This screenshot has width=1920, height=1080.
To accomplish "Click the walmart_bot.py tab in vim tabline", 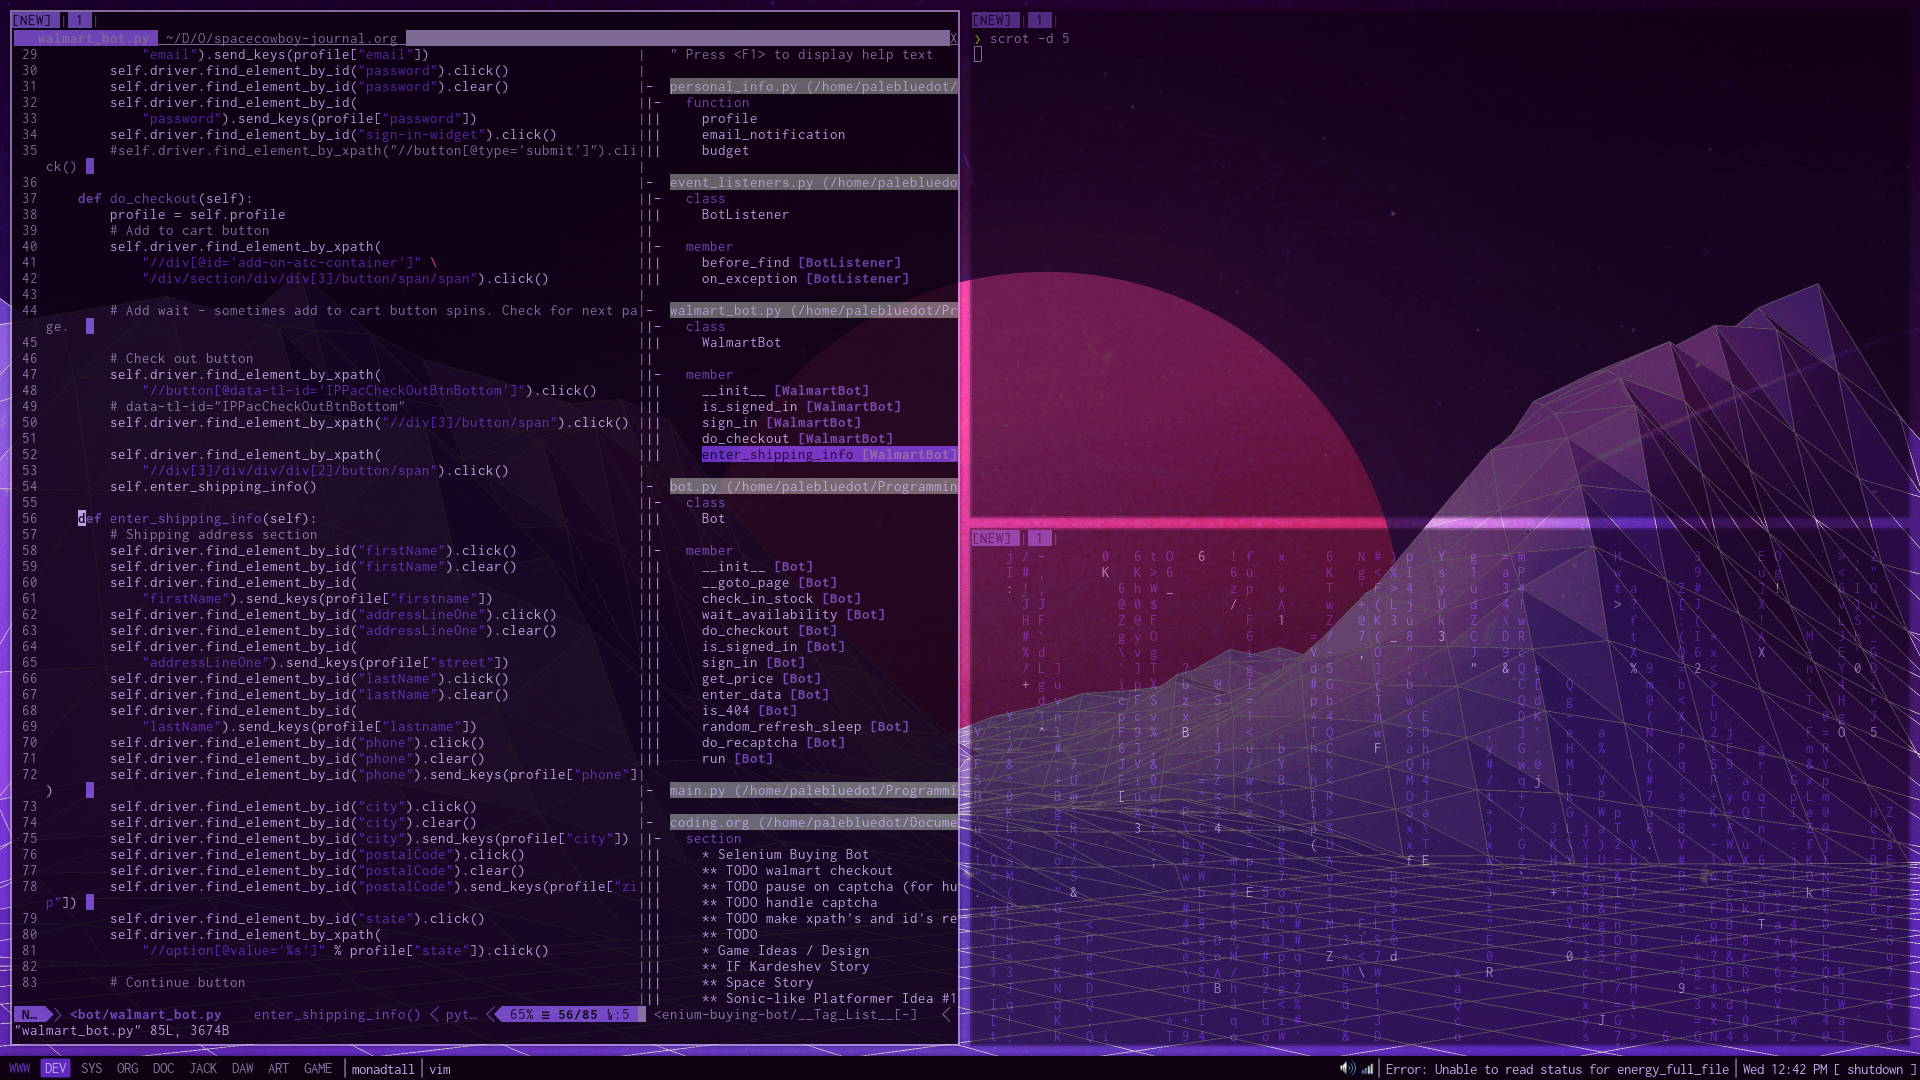I will [93, 38].
